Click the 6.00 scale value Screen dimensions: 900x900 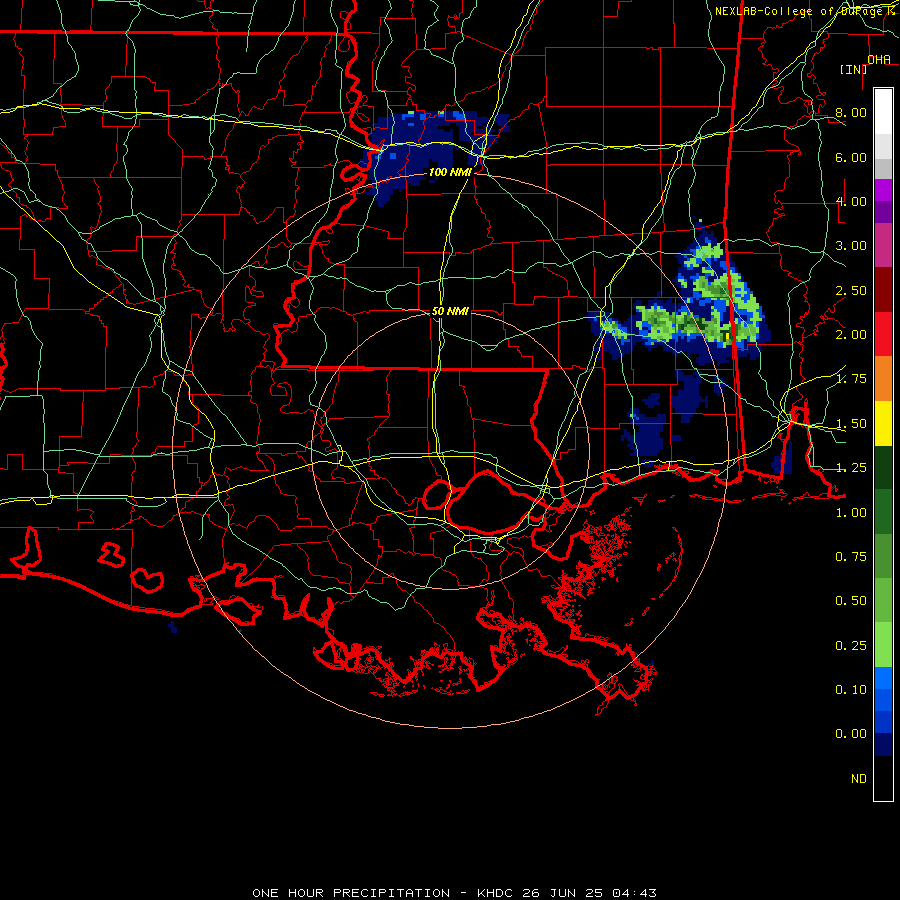click(851, 157)
